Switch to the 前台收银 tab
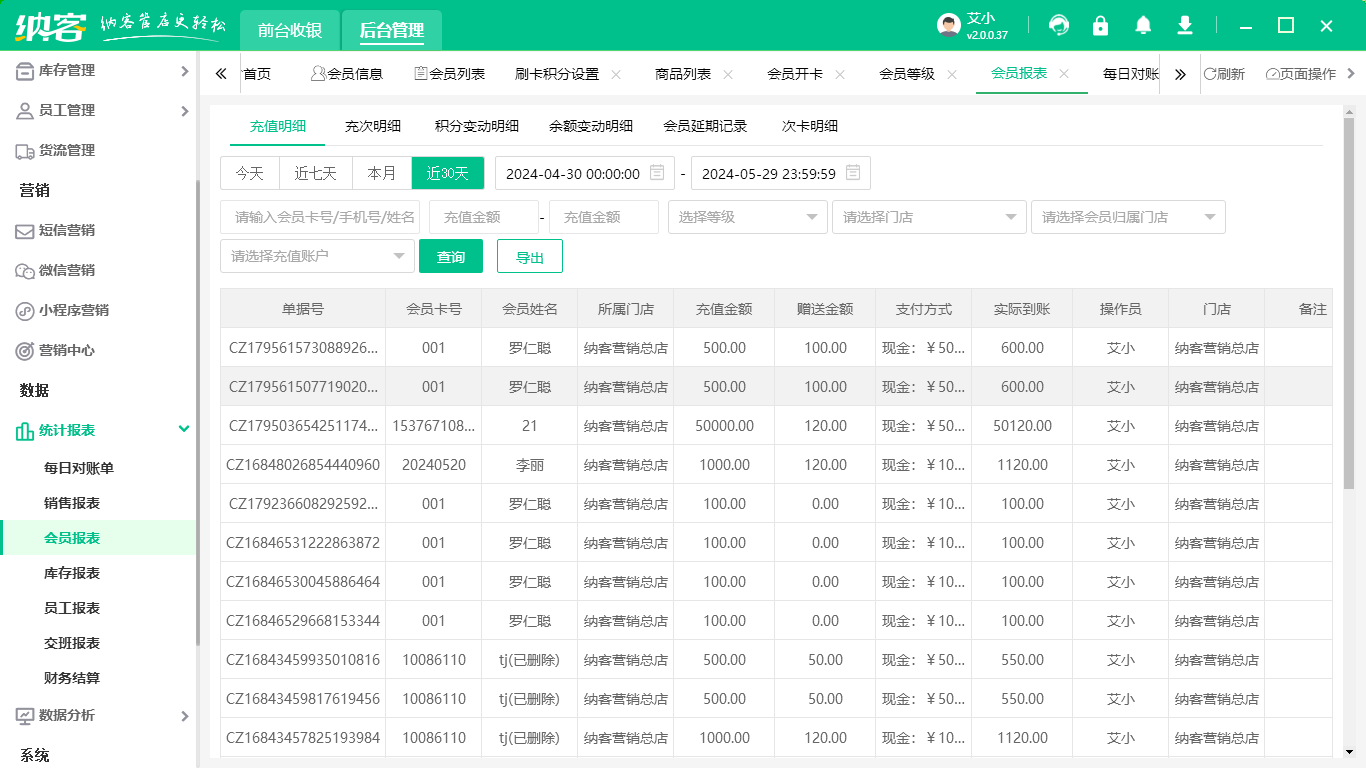This screenshot has width=1366, height=768. click(290, 30)
